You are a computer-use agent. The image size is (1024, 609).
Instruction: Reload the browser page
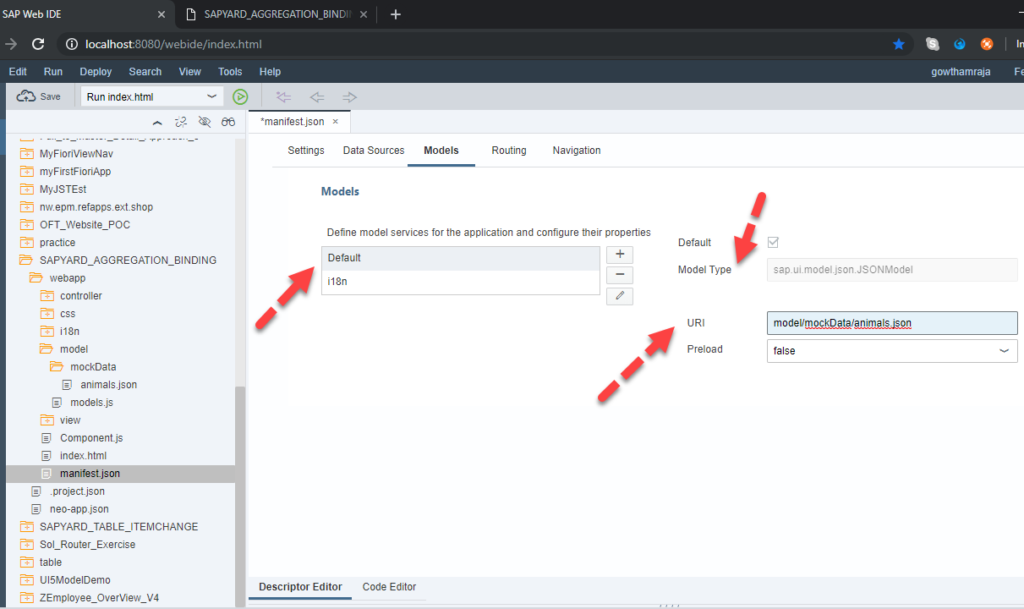(38, 44)
